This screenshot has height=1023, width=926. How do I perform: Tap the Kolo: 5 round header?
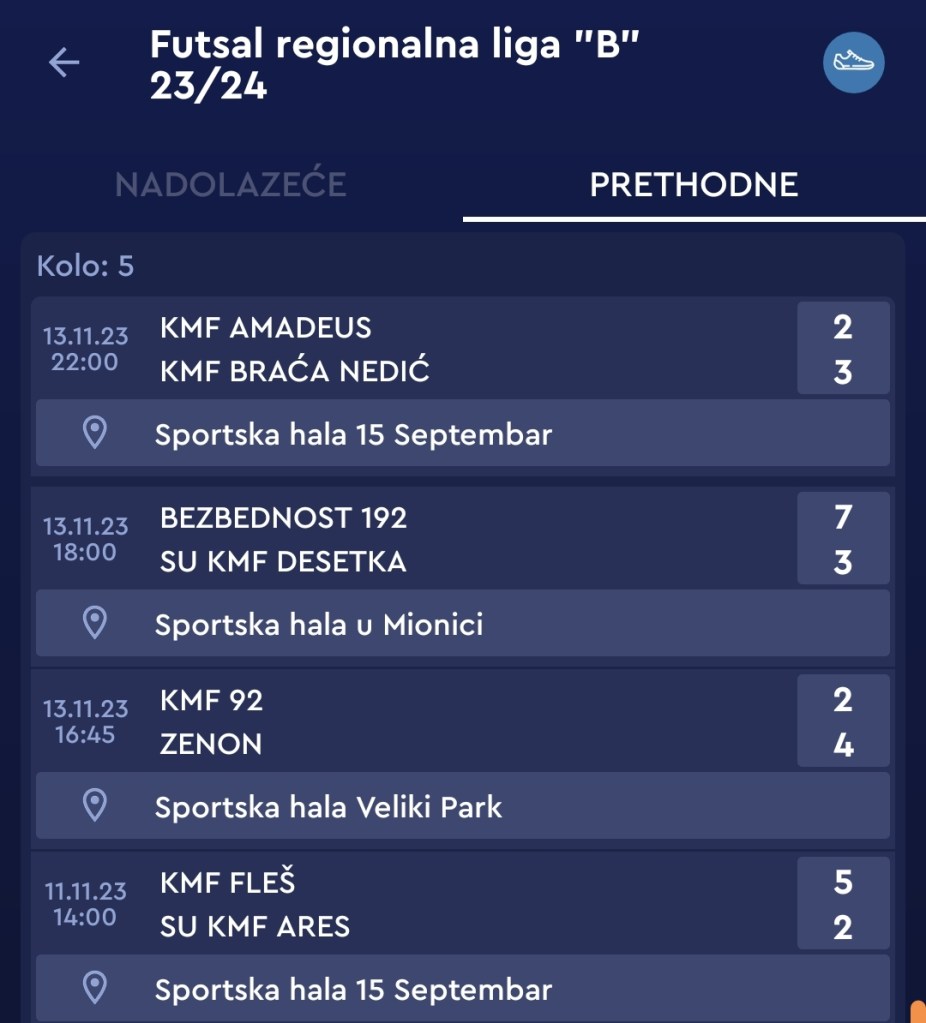click(85, 266)
